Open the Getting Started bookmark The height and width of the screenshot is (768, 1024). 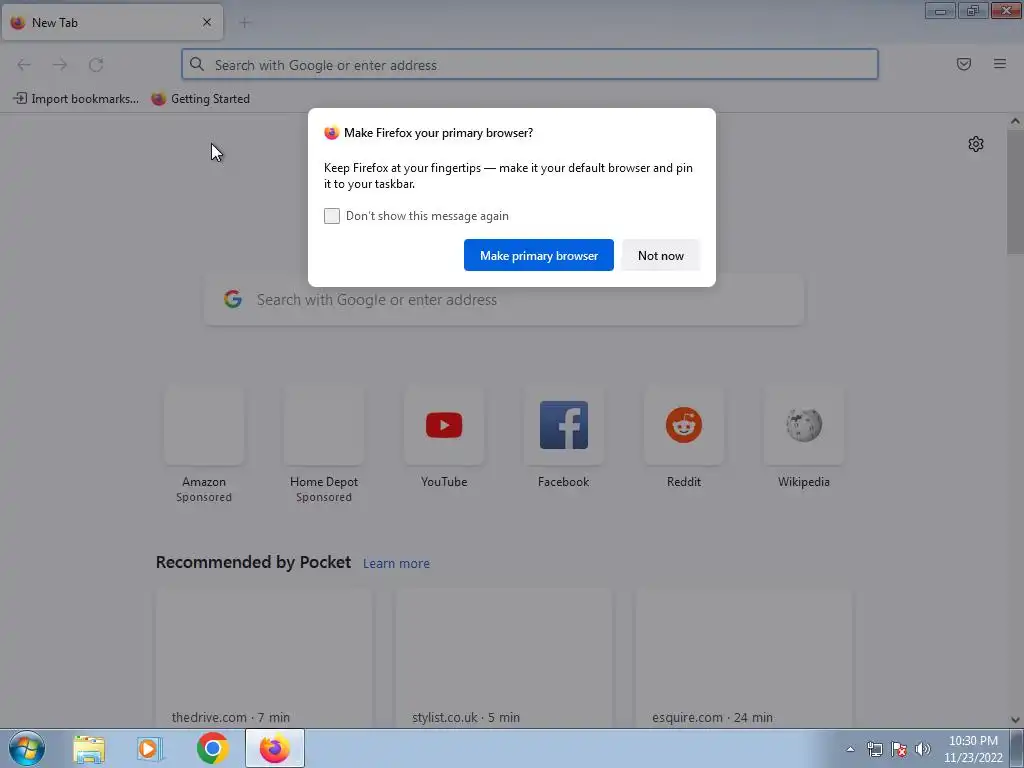200,99
